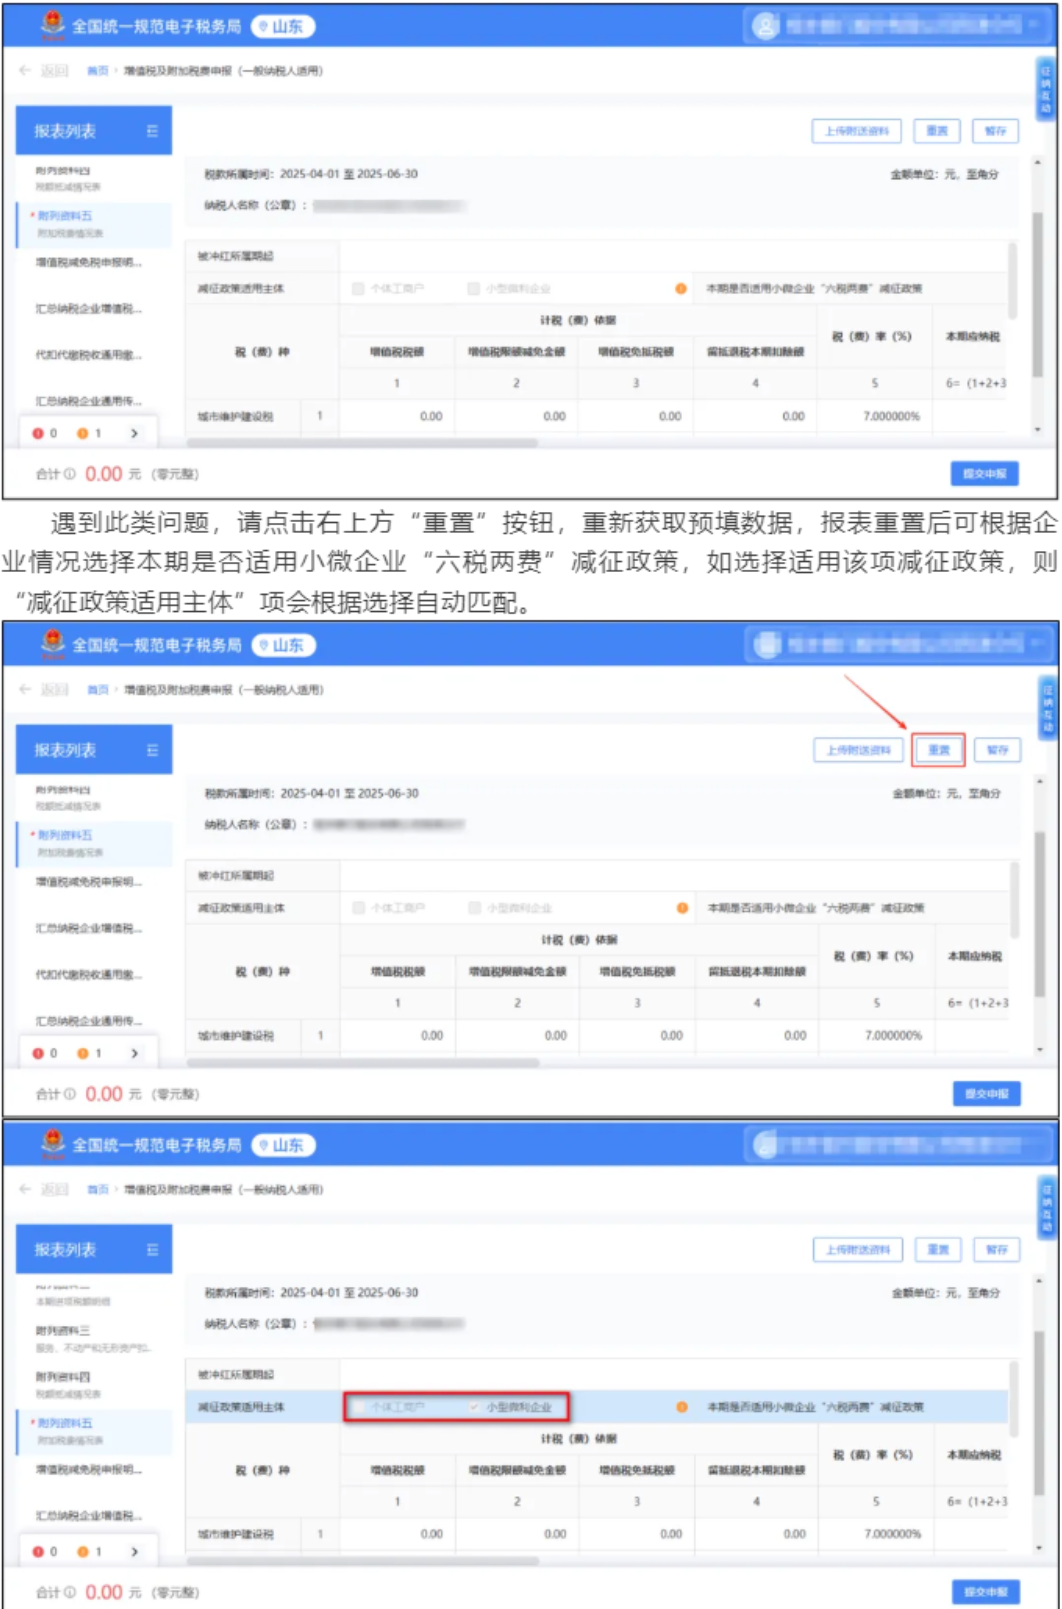
Task: Click the tax bureau emblem in the topmost header
Action: point(52,25)
